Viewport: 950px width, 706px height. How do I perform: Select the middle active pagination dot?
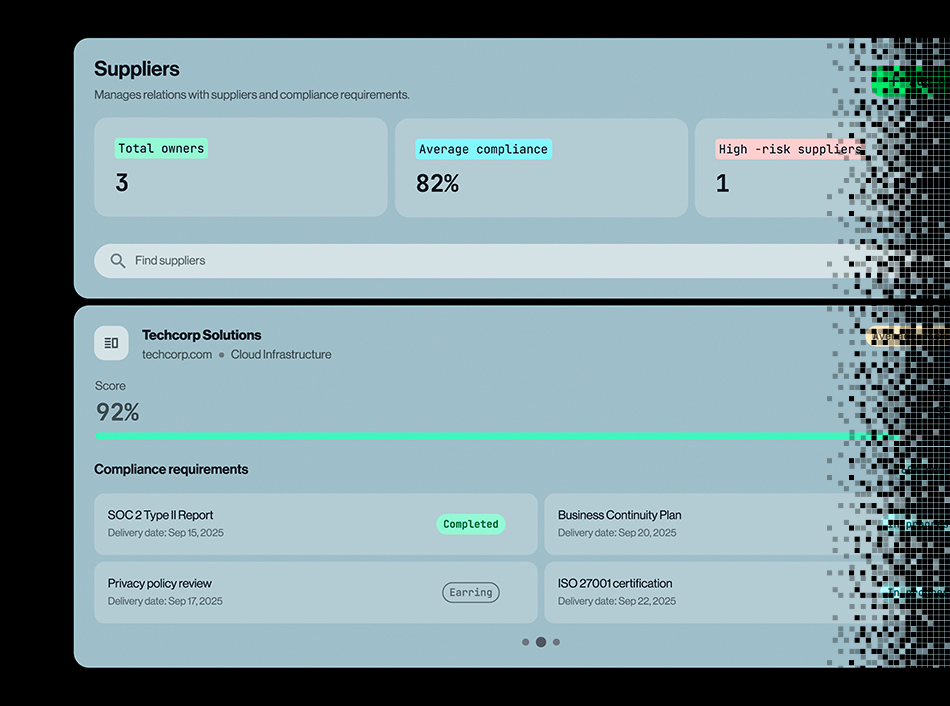pos(541,642)
